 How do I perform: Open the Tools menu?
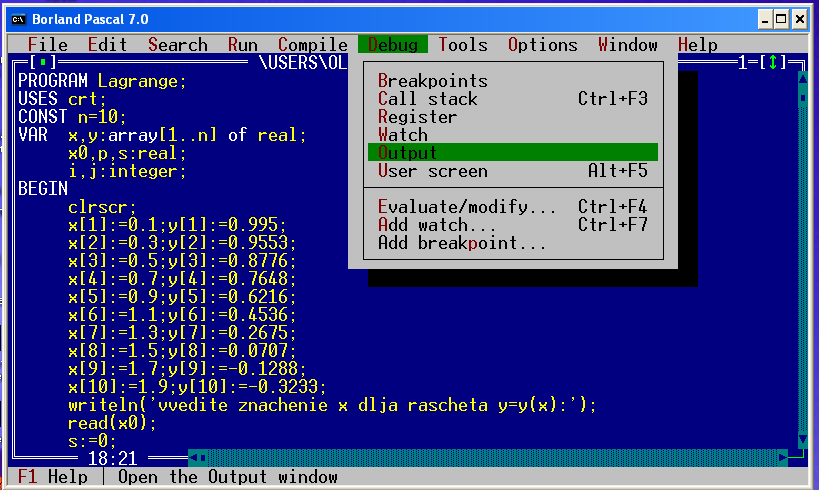click(463, 45)
